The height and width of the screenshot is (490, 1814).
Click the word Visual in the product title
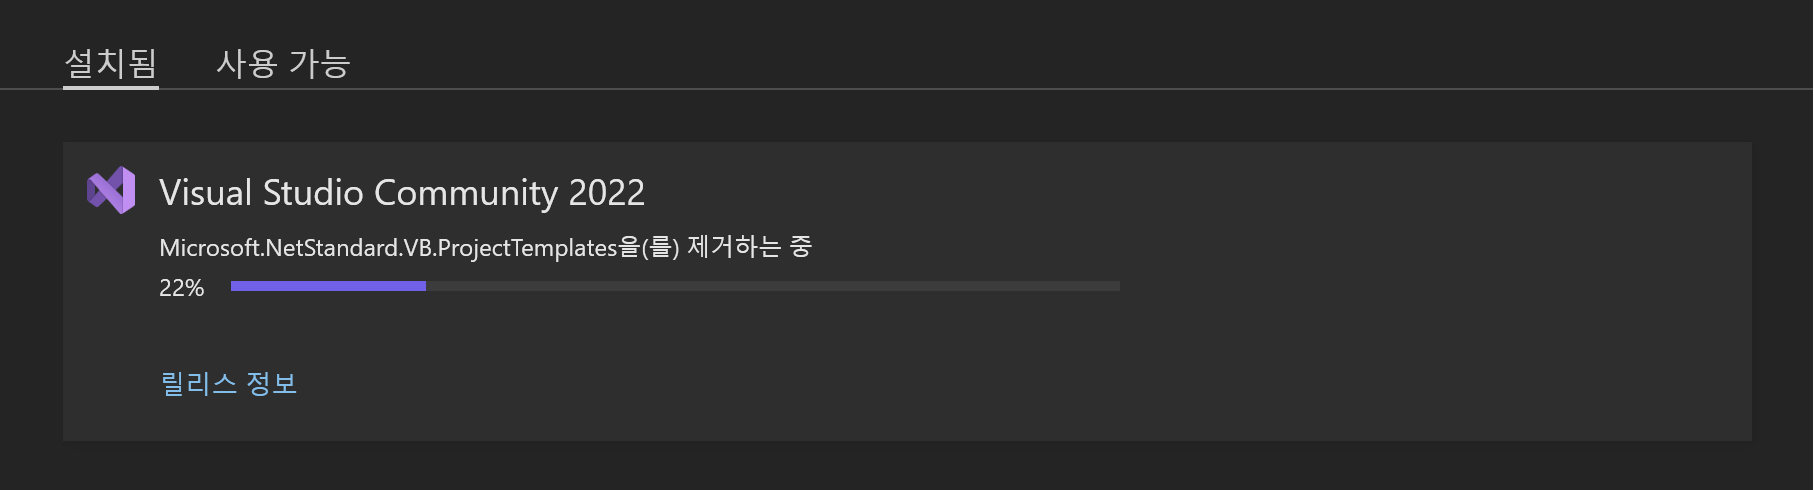coord(206,192)
